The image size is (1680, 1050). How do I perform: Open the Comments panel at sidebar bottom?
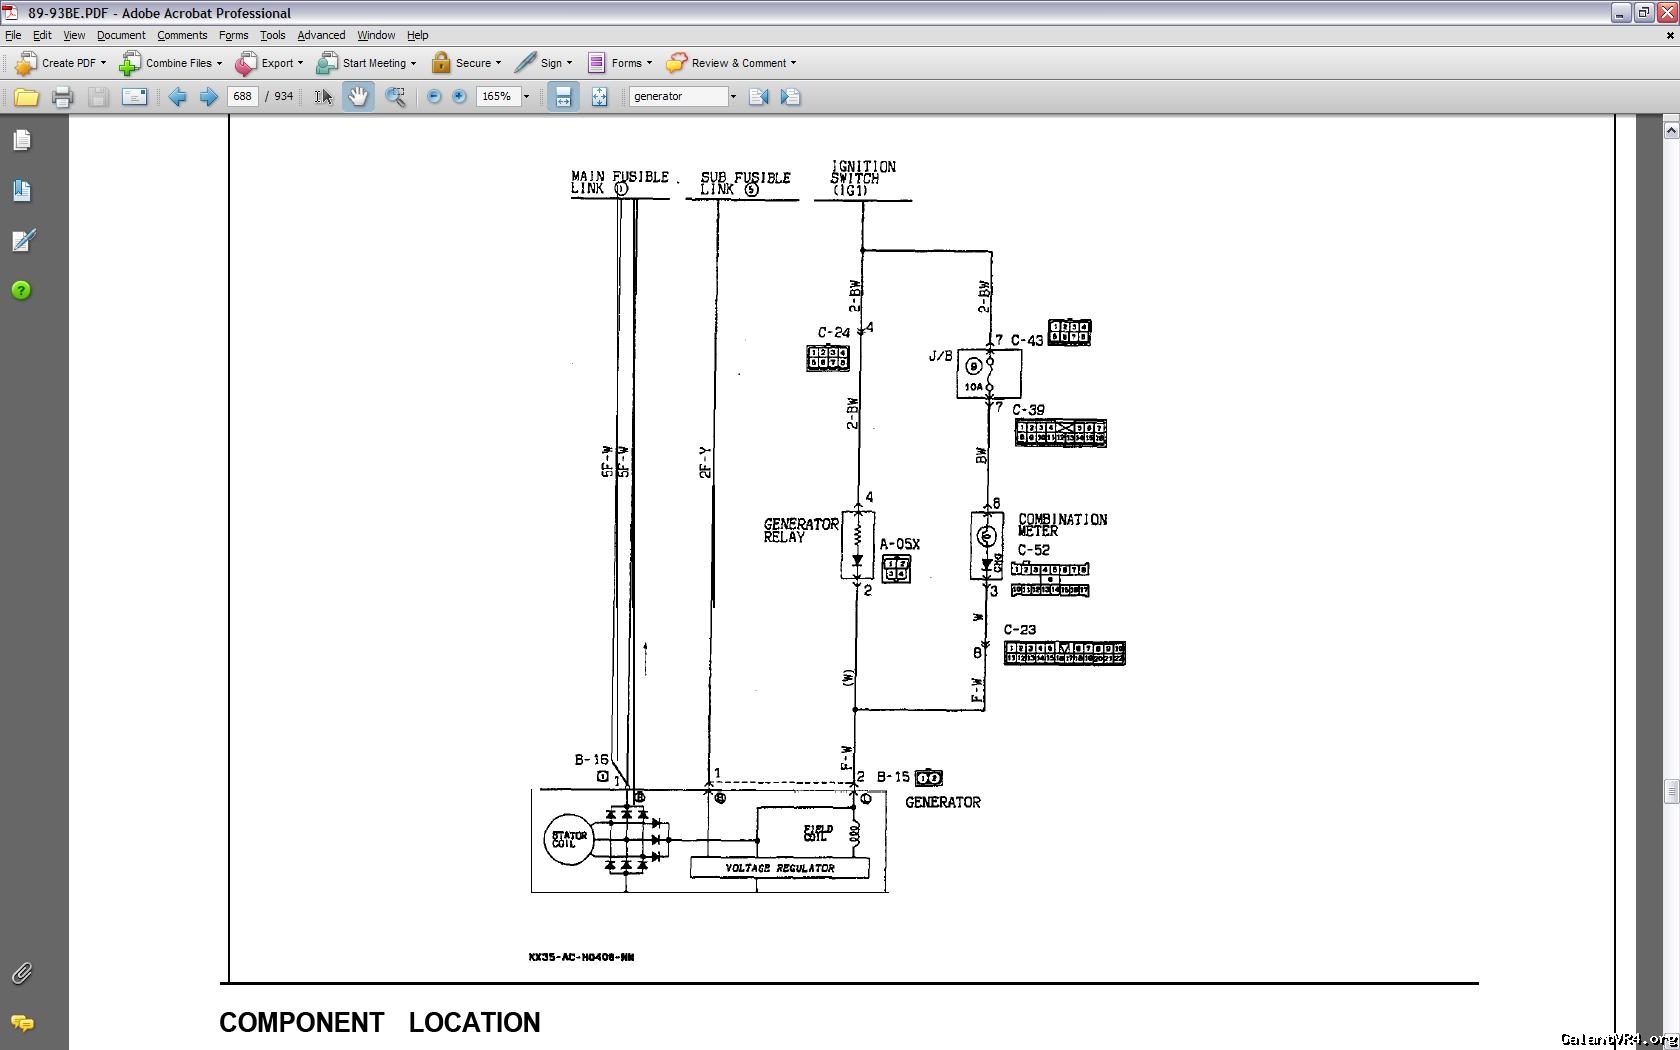click(22, 1023)
